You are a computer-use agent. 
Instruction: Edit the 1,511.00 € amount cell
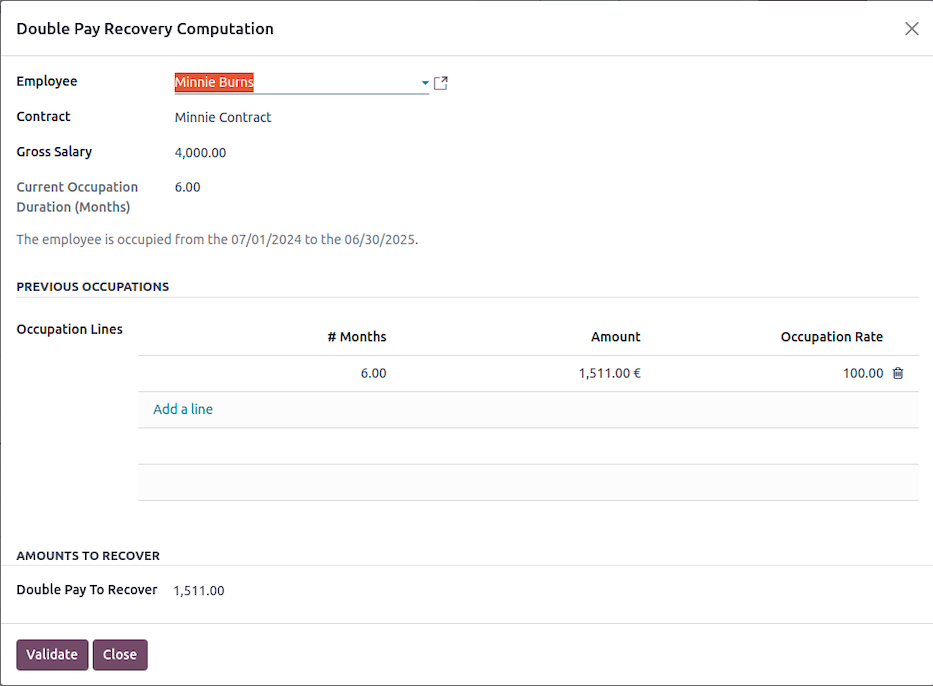608,373
